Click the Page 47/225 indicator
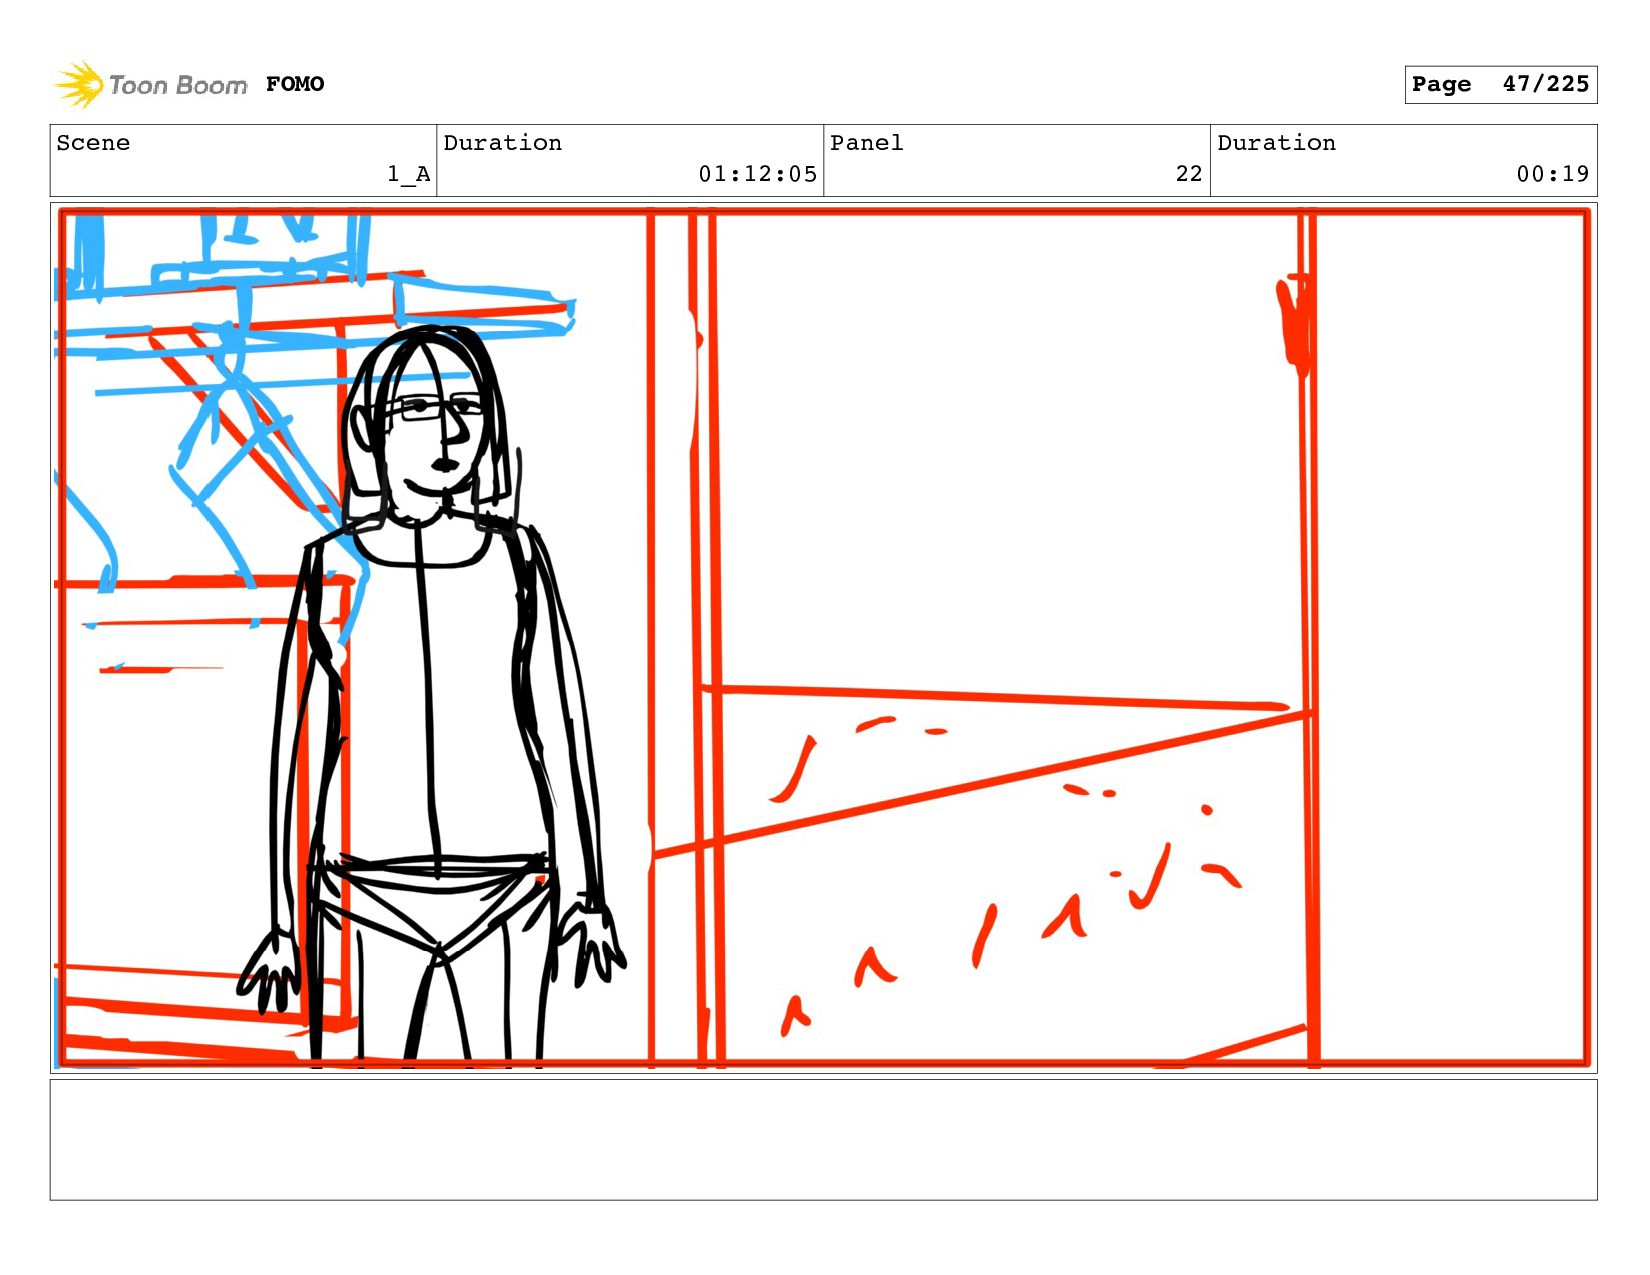This screenshot has height=1275, width=1650. tap(1500, 84)
